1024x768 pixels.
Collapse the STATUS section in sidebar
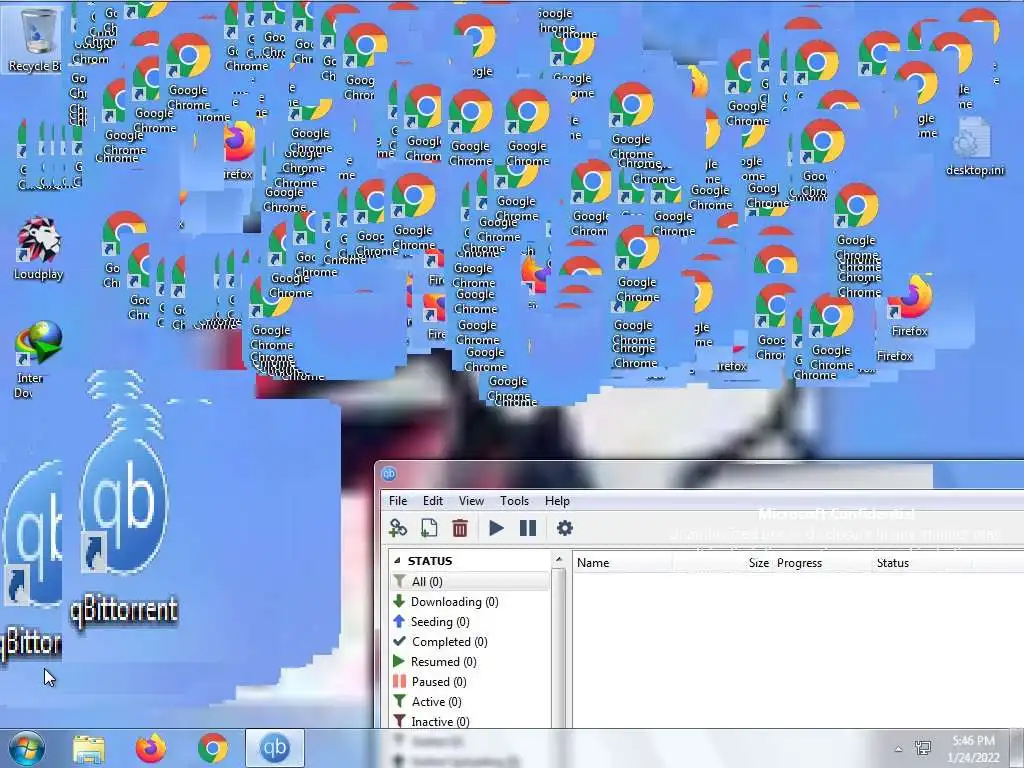[x=397, y=560]
